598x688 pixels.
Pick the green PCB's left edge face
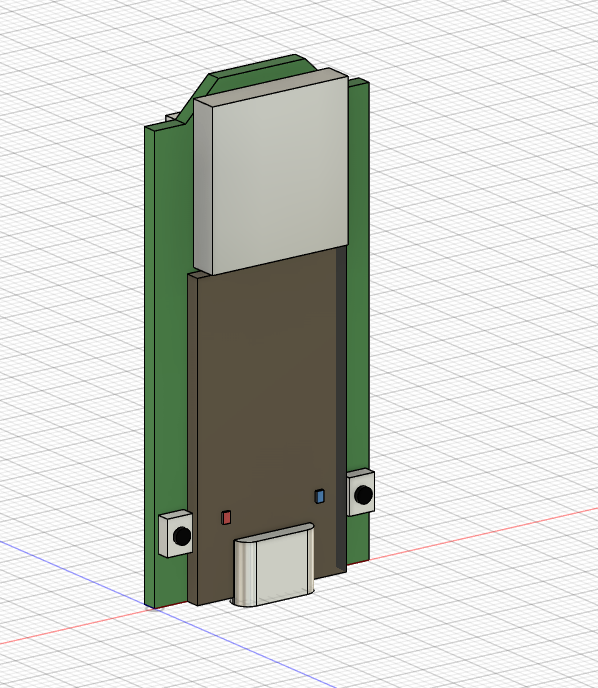(x=150, y=366)
